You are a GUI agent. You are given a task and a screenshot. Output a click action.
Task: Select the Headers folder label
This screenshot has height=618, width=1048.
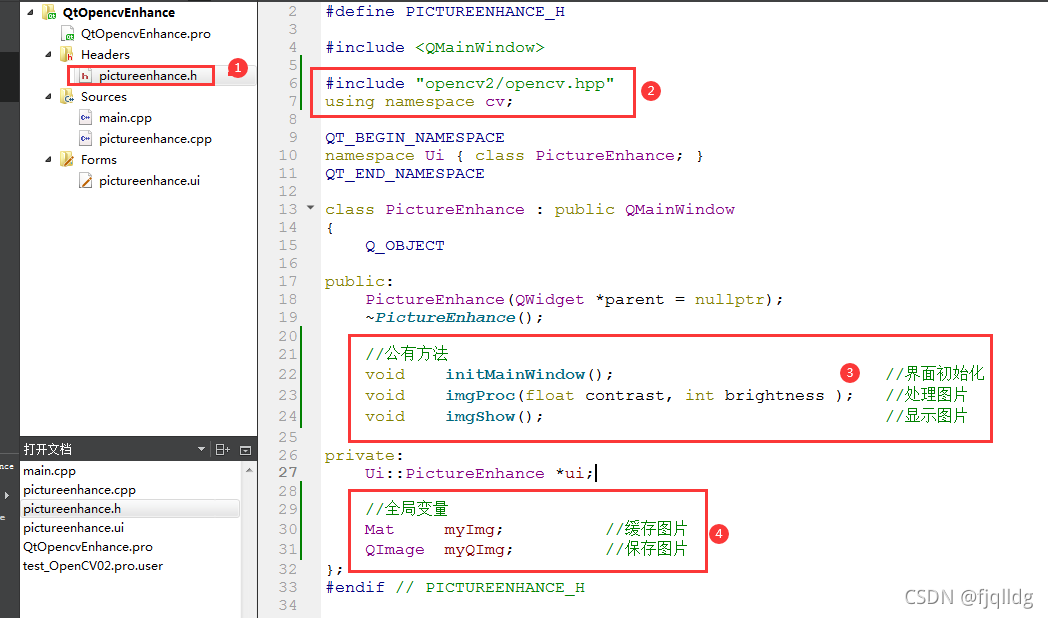(x=105, y=54)
